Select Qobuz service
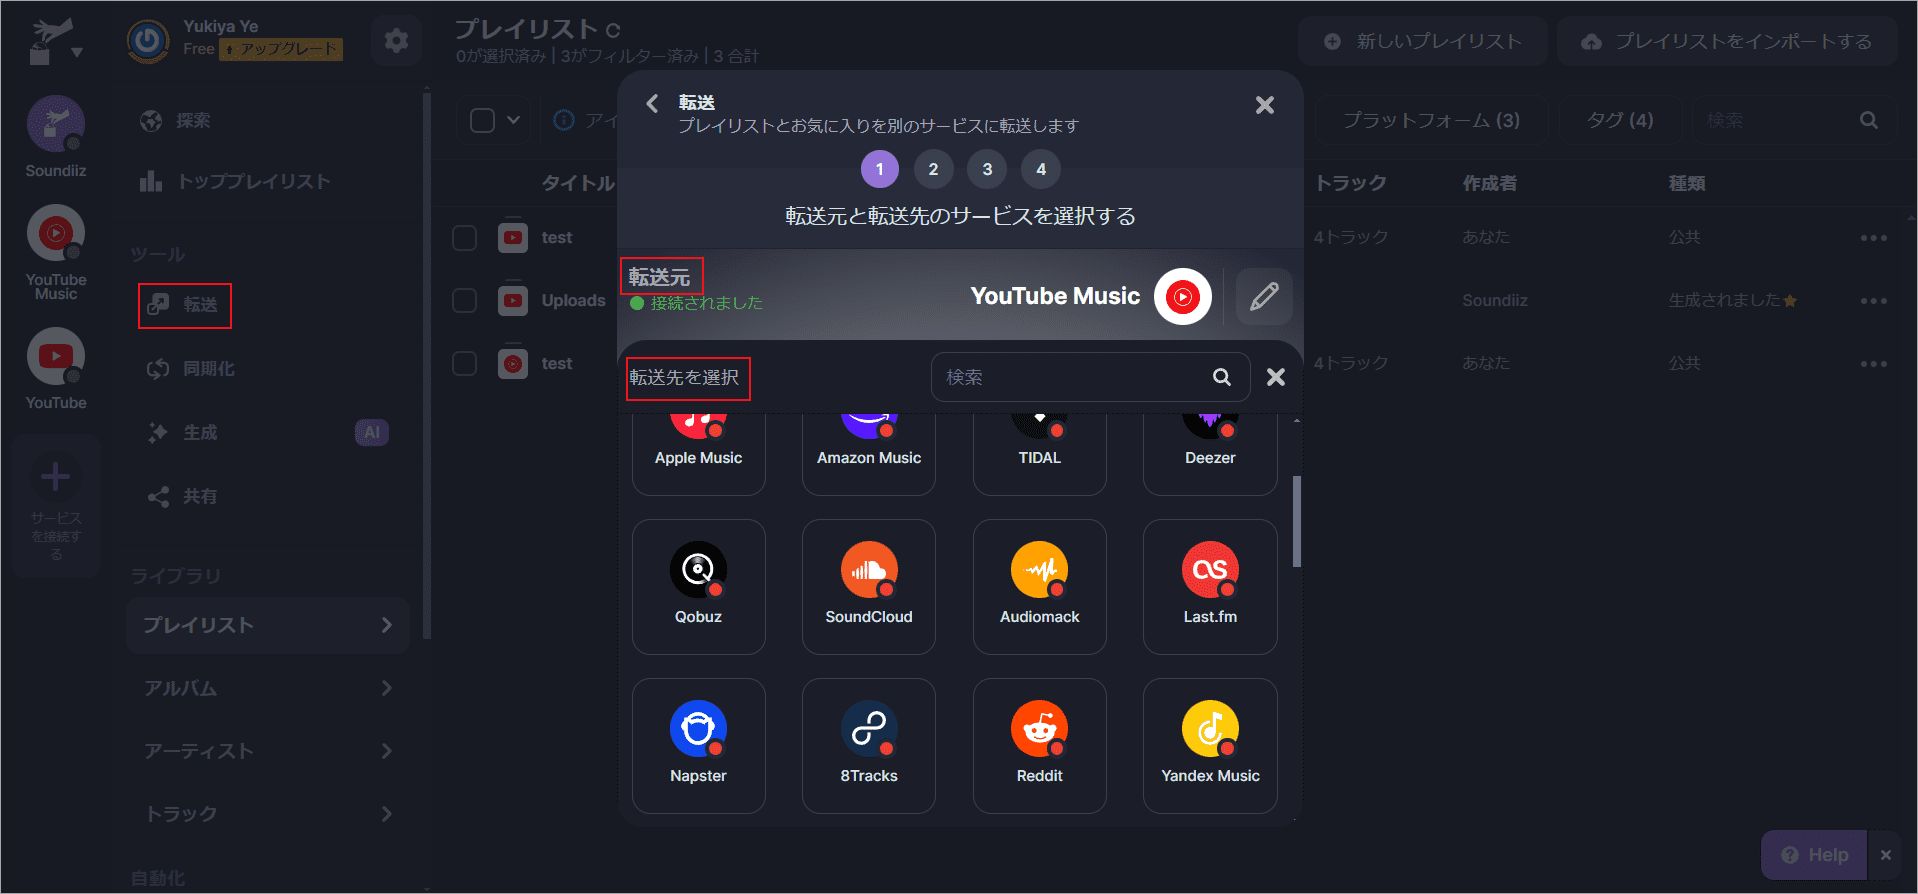 point(698,587)
